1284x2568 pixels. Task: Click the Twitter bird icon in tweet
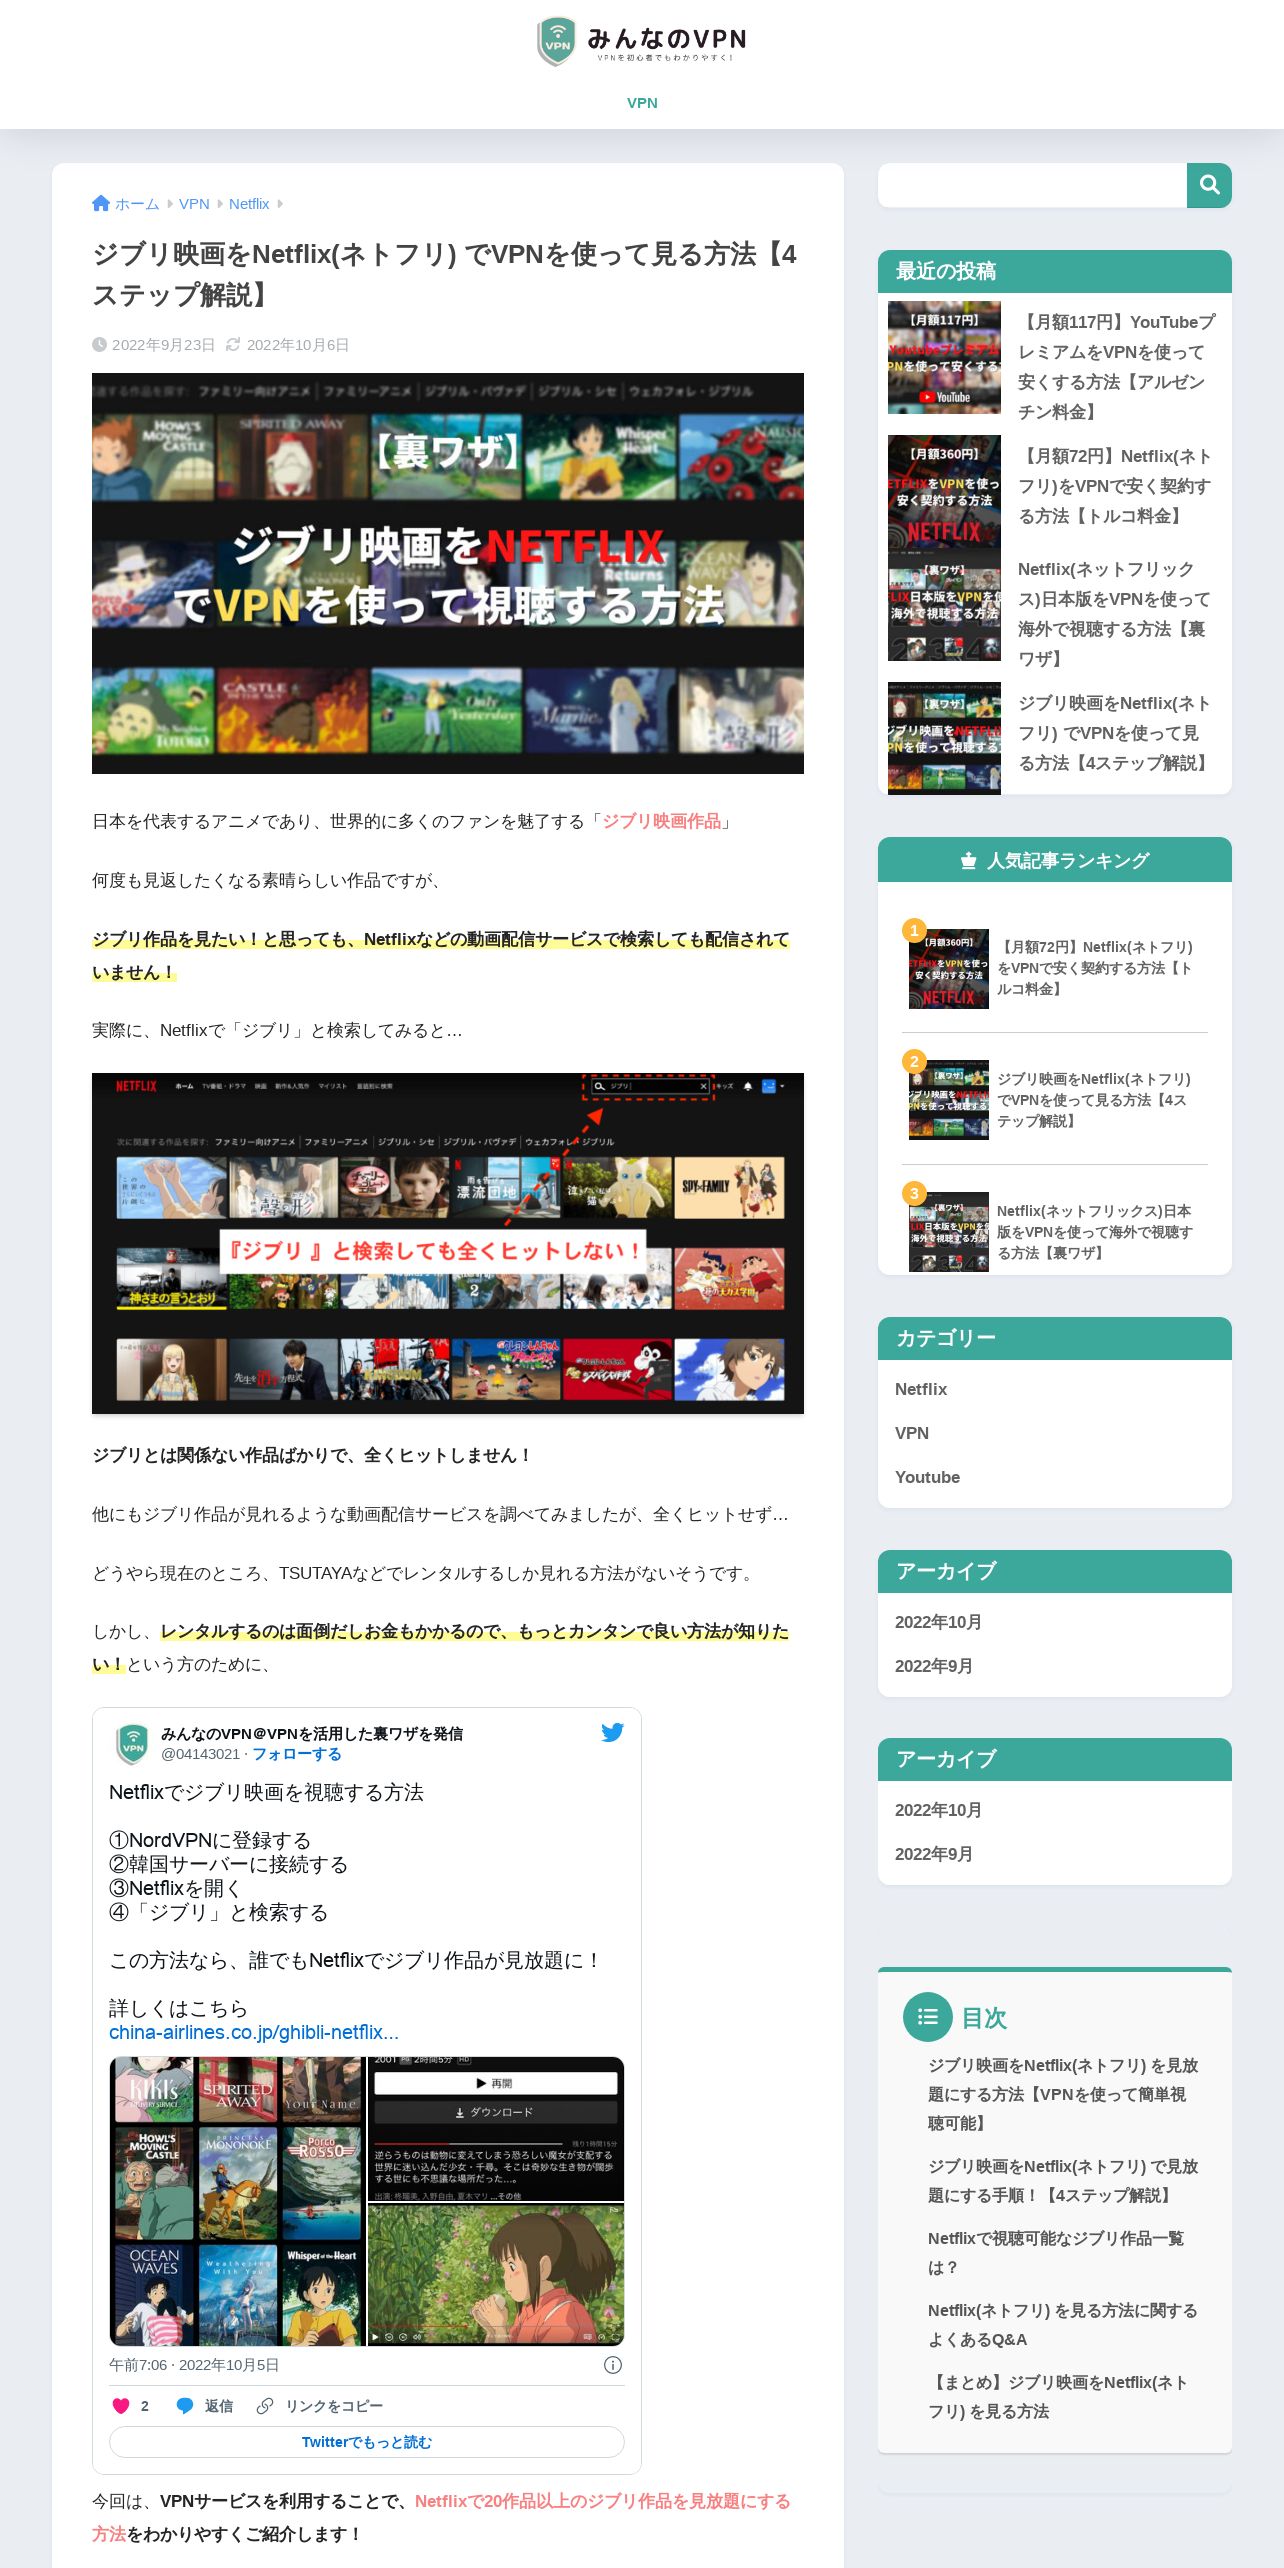coord(613,1733)
